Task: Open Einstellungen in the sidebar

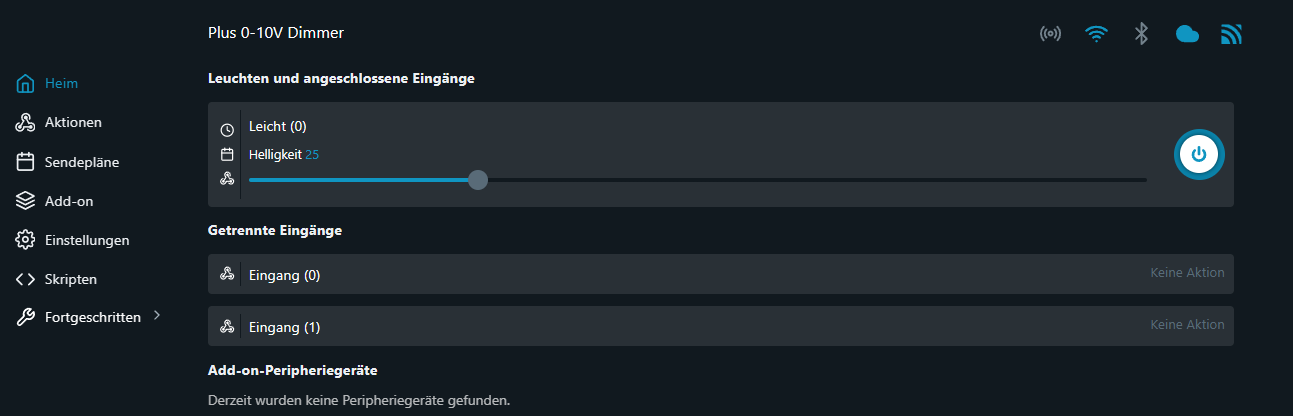Action: coord(86,240)
